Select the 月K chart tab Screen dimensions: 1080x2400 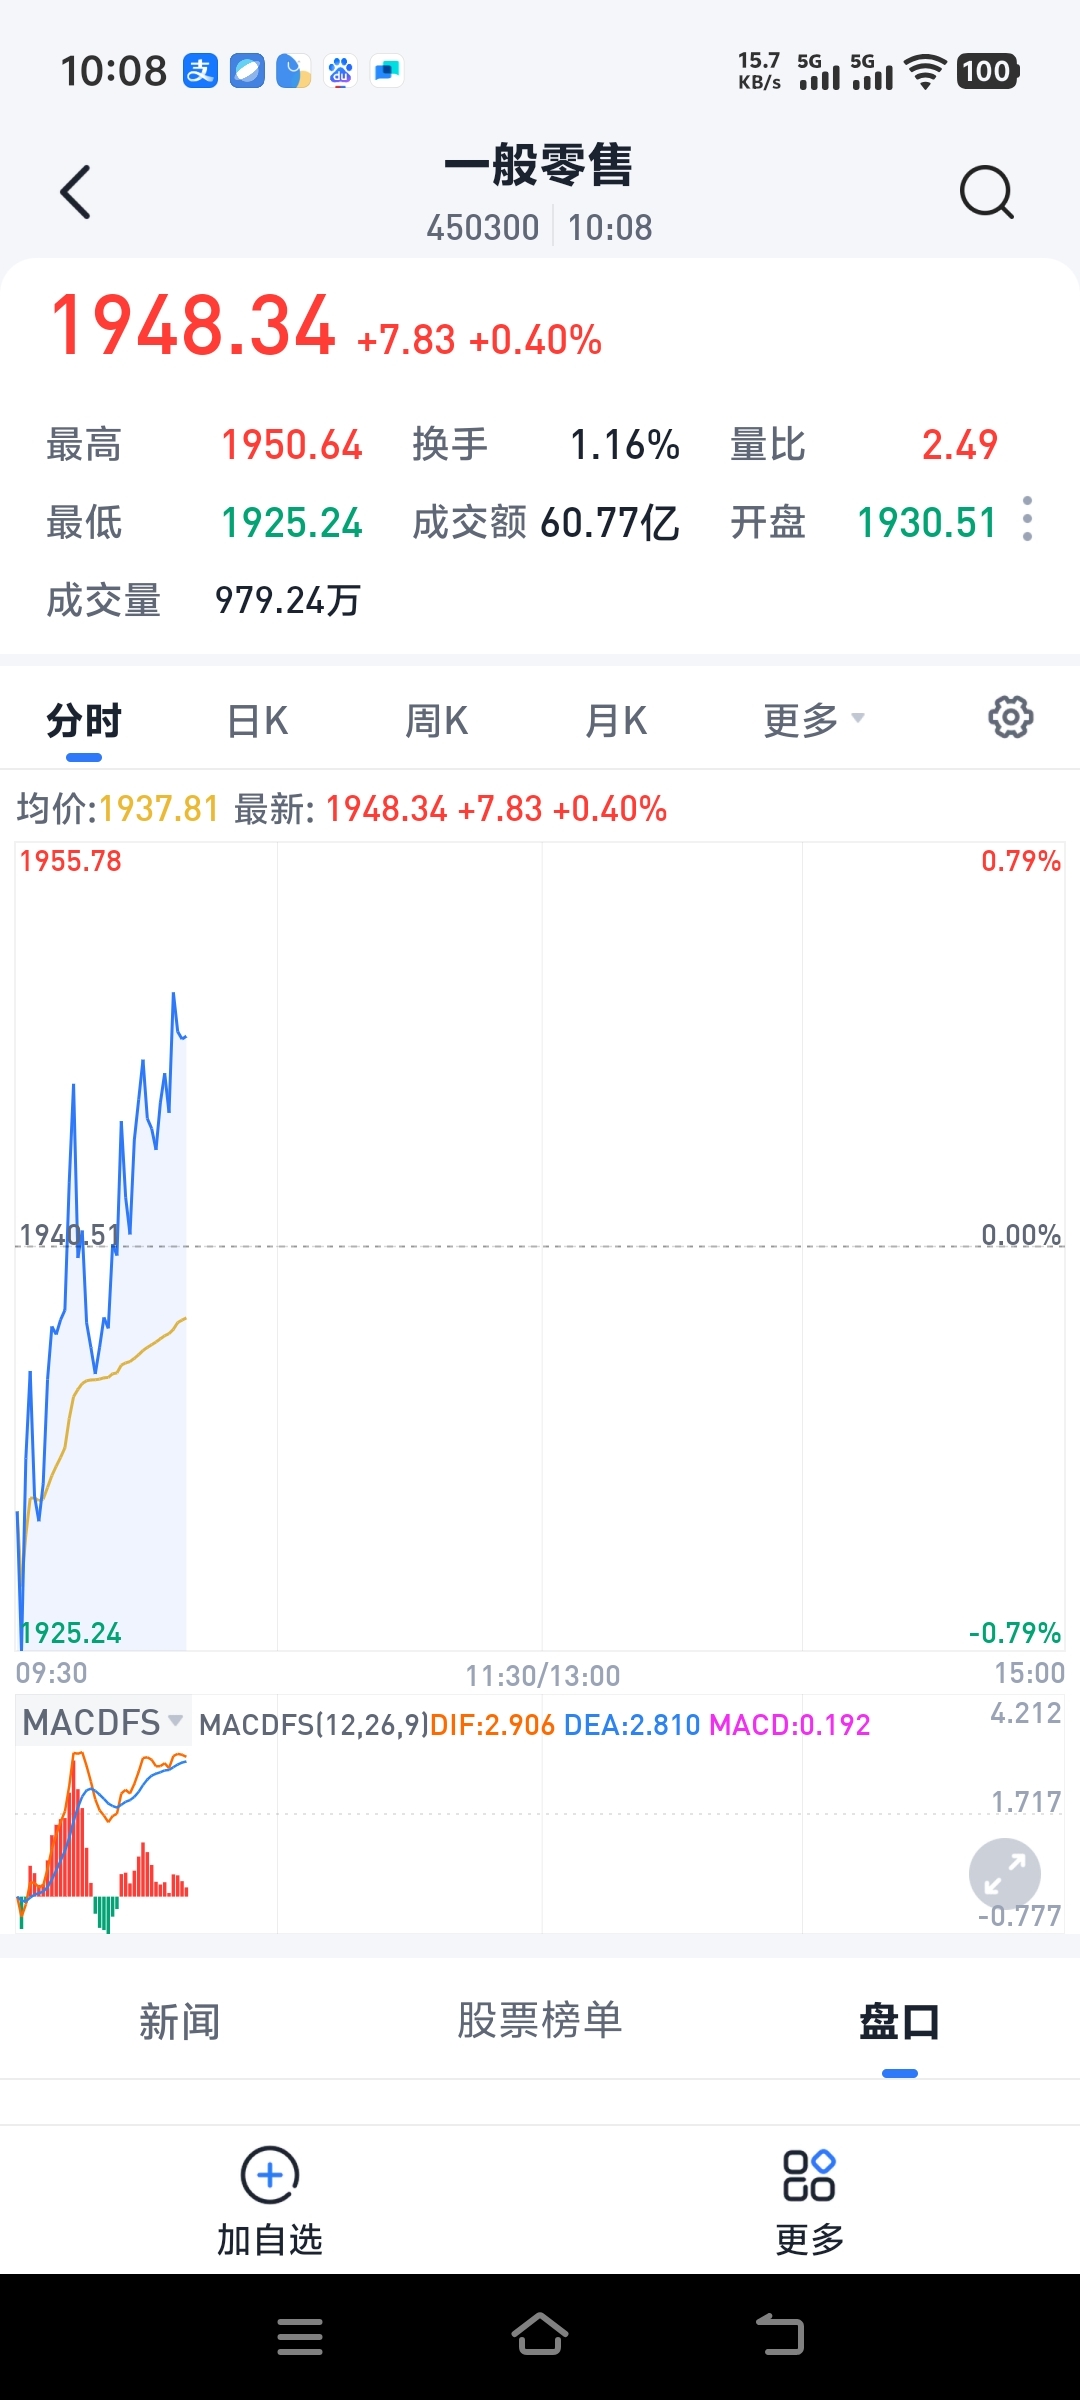(x=616, y=720)
